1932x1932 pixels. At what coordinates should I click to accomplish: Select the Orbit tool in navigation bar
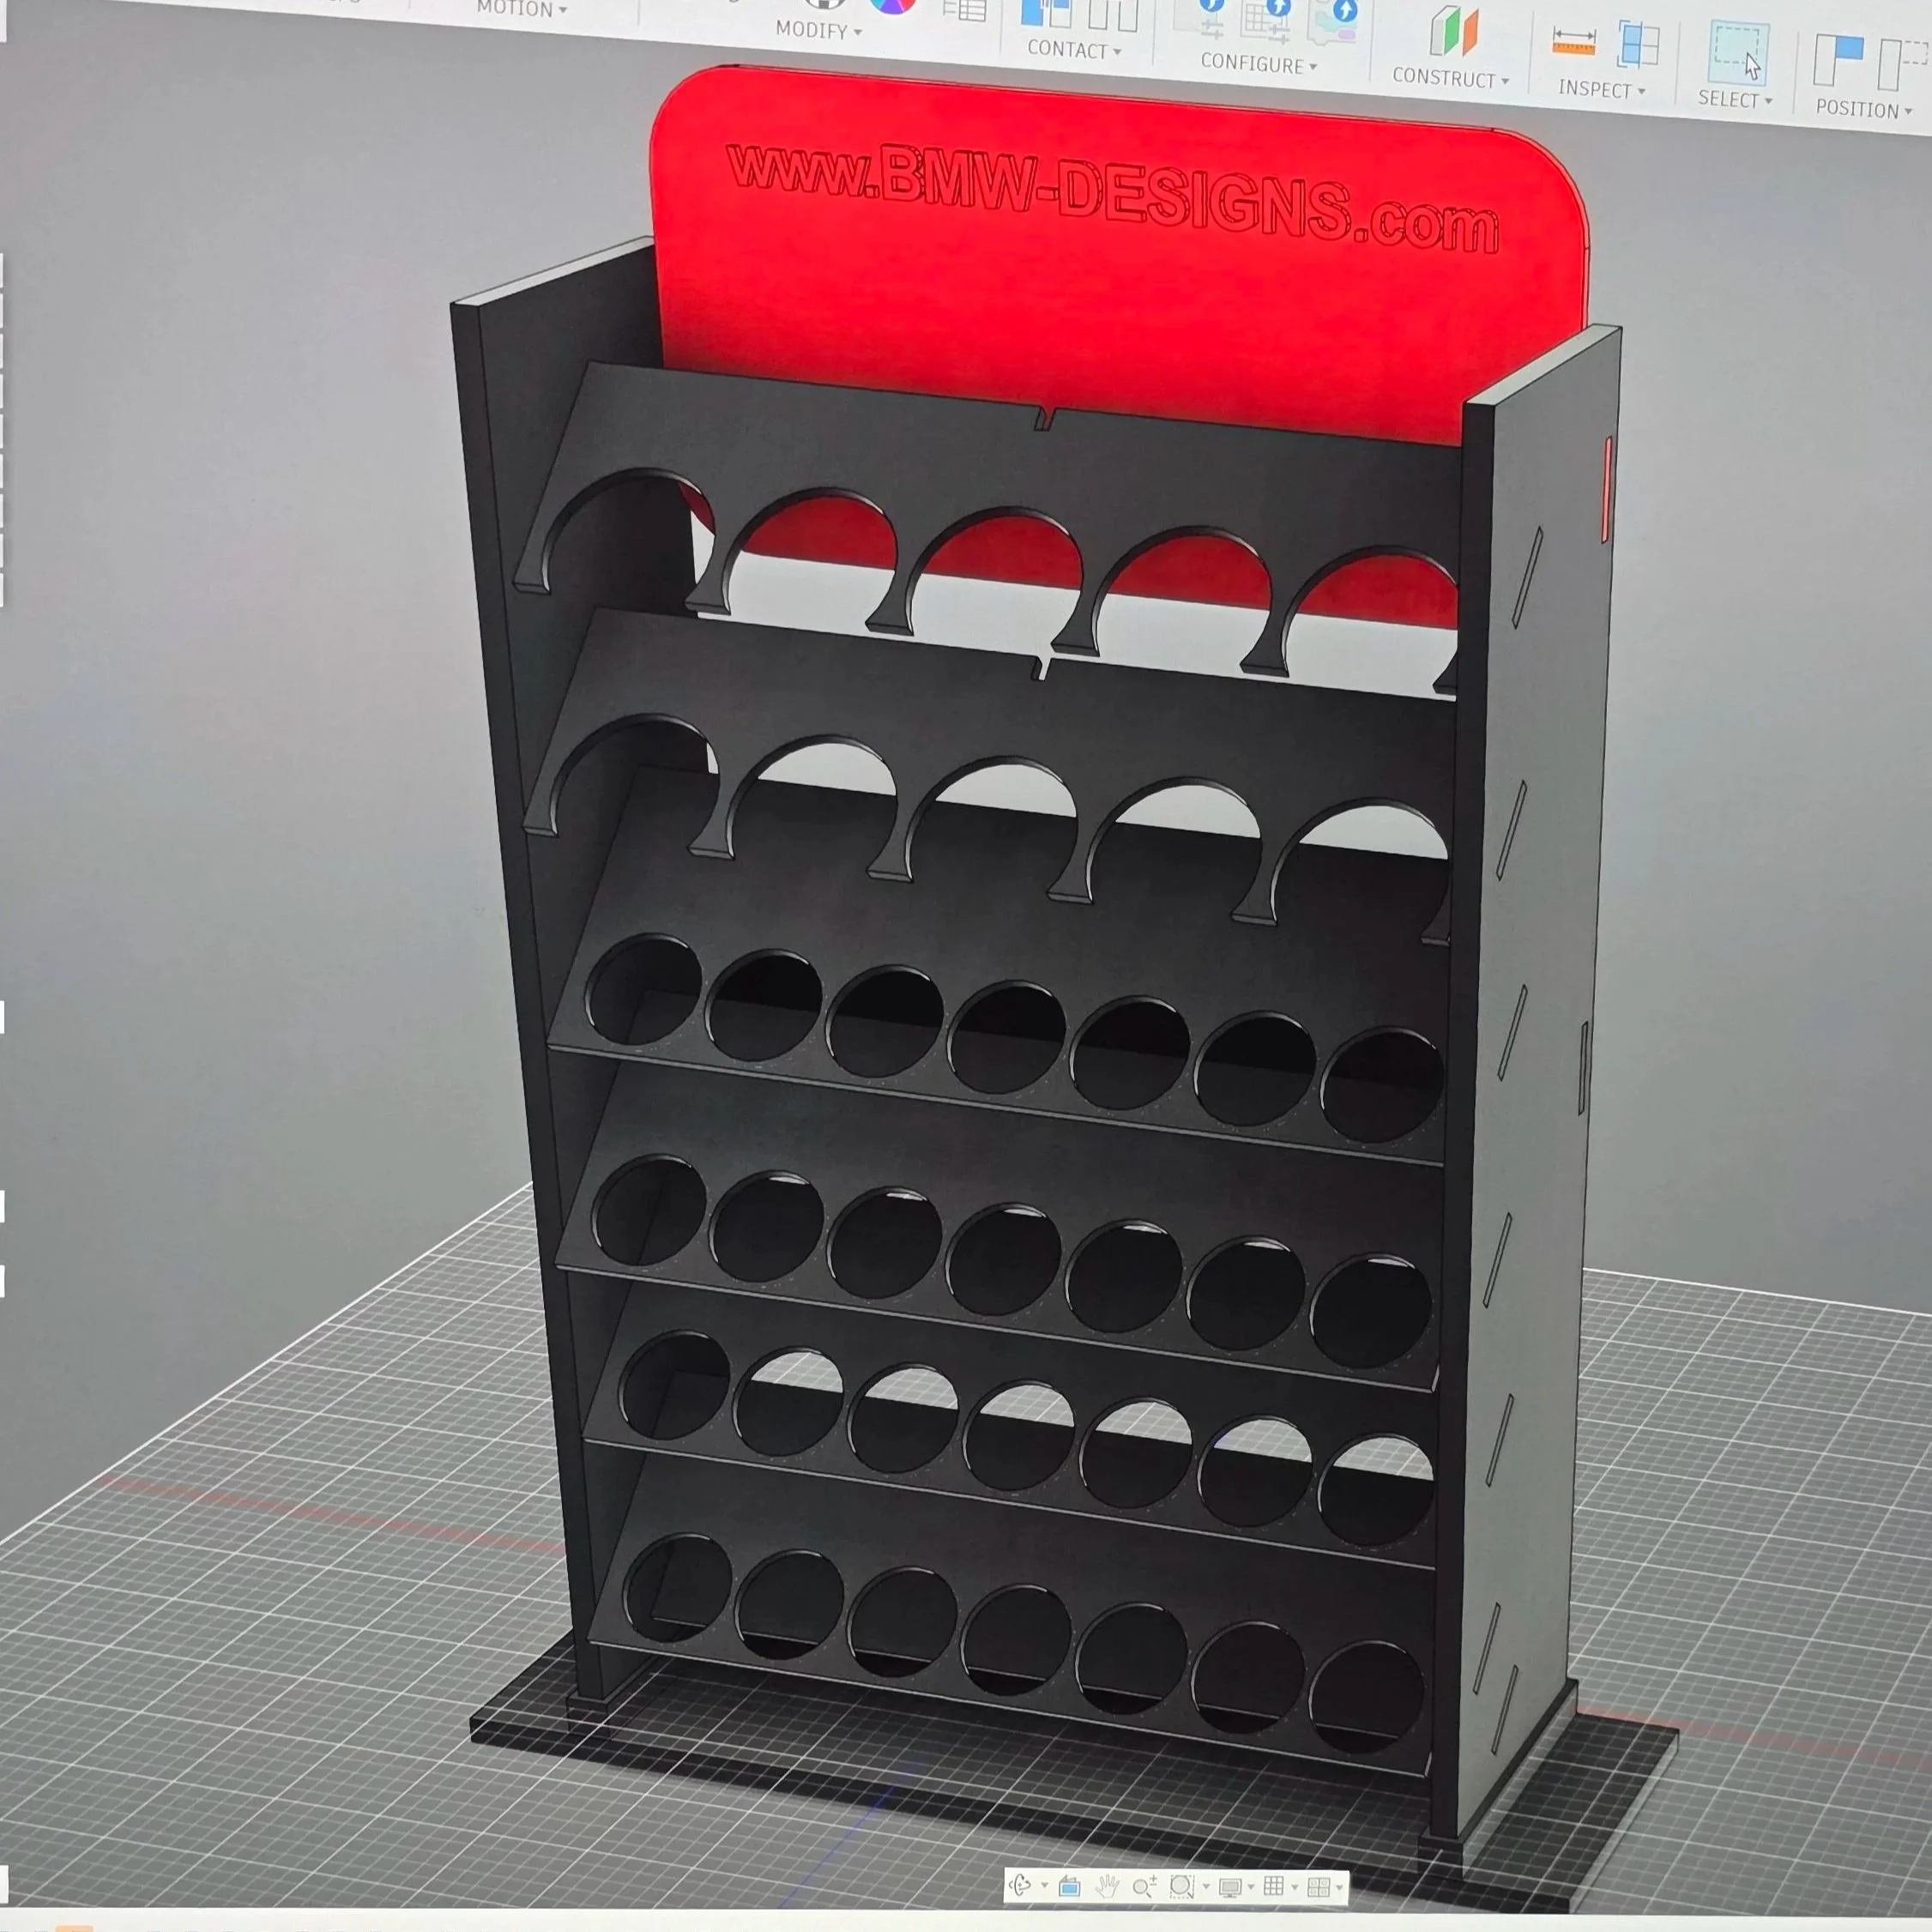(x=1020, y=1886)
